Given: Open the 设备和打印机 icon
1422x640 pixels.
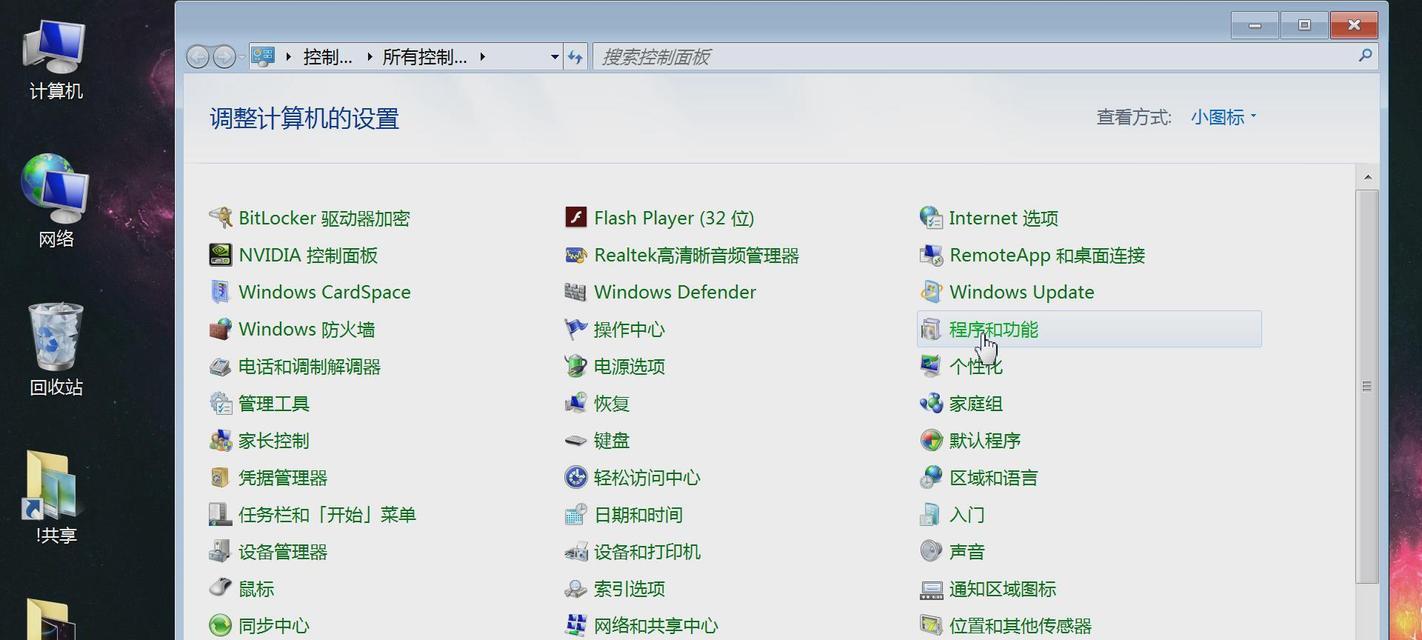Looking at the screenshot, I should coord(575,551).
